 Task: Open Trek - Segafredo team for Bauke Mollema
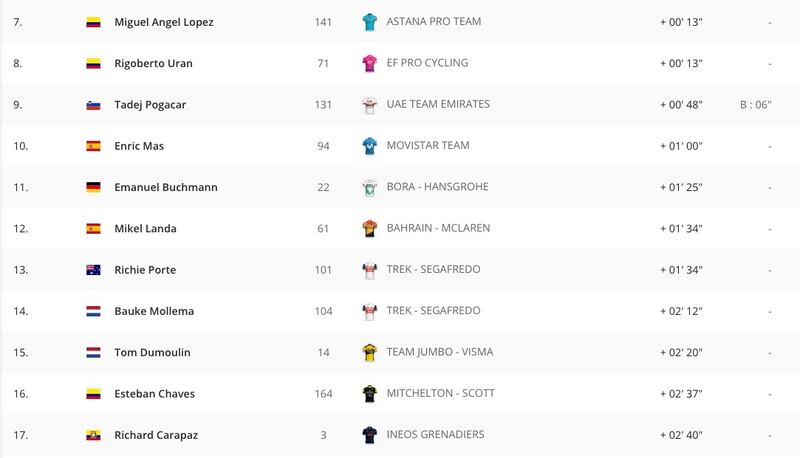click(433, 311)
